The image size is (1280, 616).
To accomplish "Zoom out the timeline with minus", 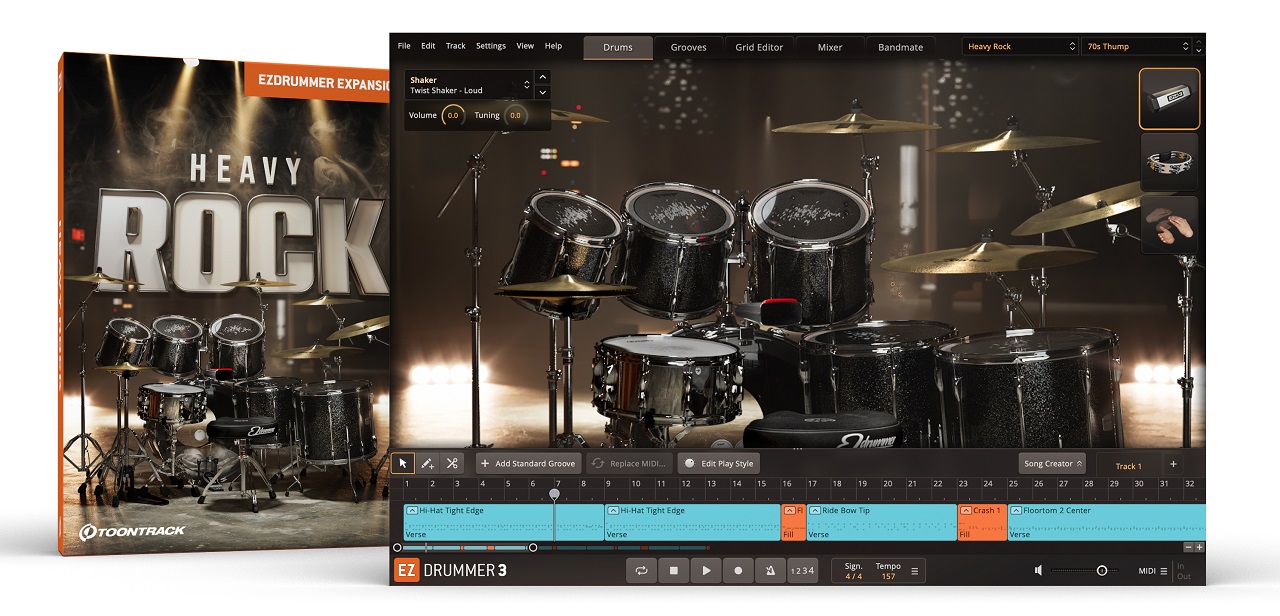I will [x=1188, y=547].
